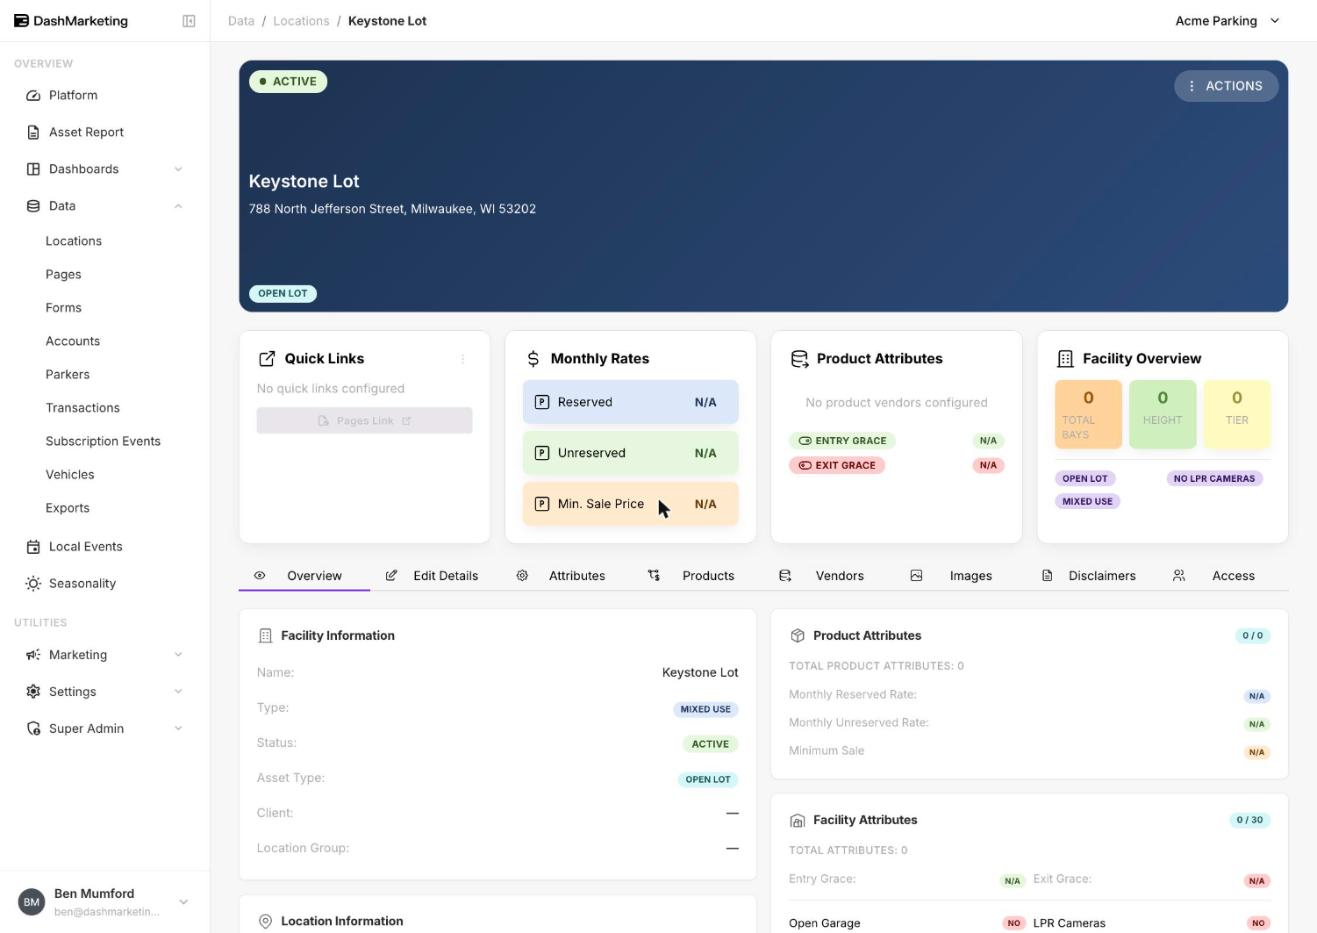This screenshot has width=1317, height=933.
Task: Click the yellow TIER tile
Action: tap(1237, 414)
